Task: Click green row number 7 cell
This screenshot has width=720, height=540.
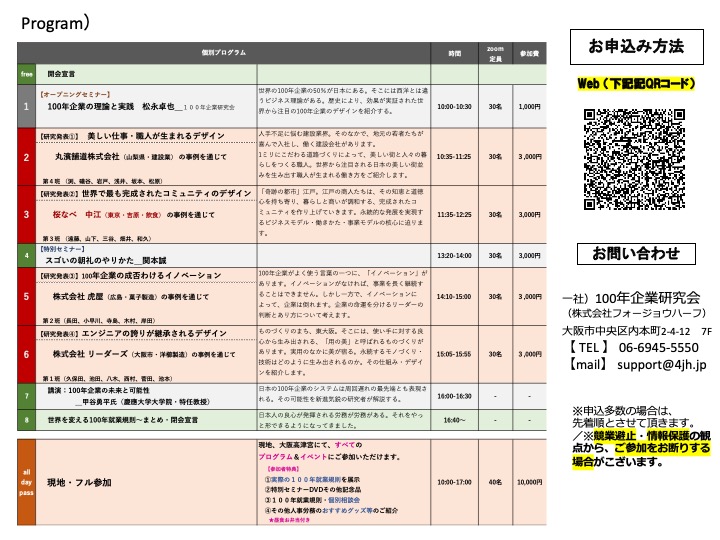Action: pyautogui.click(x=27, y=396)
